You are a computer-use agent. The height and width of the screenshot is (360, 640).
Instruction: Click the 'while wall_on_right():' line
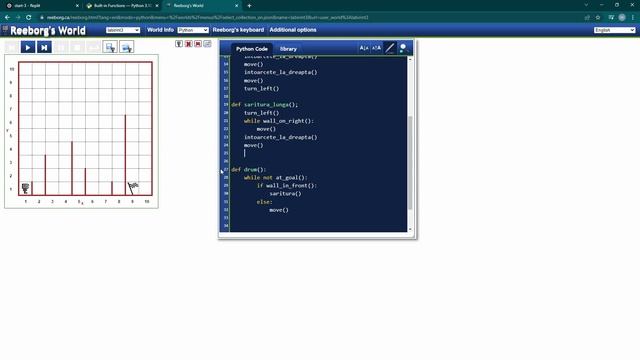[x=279, y=121]
